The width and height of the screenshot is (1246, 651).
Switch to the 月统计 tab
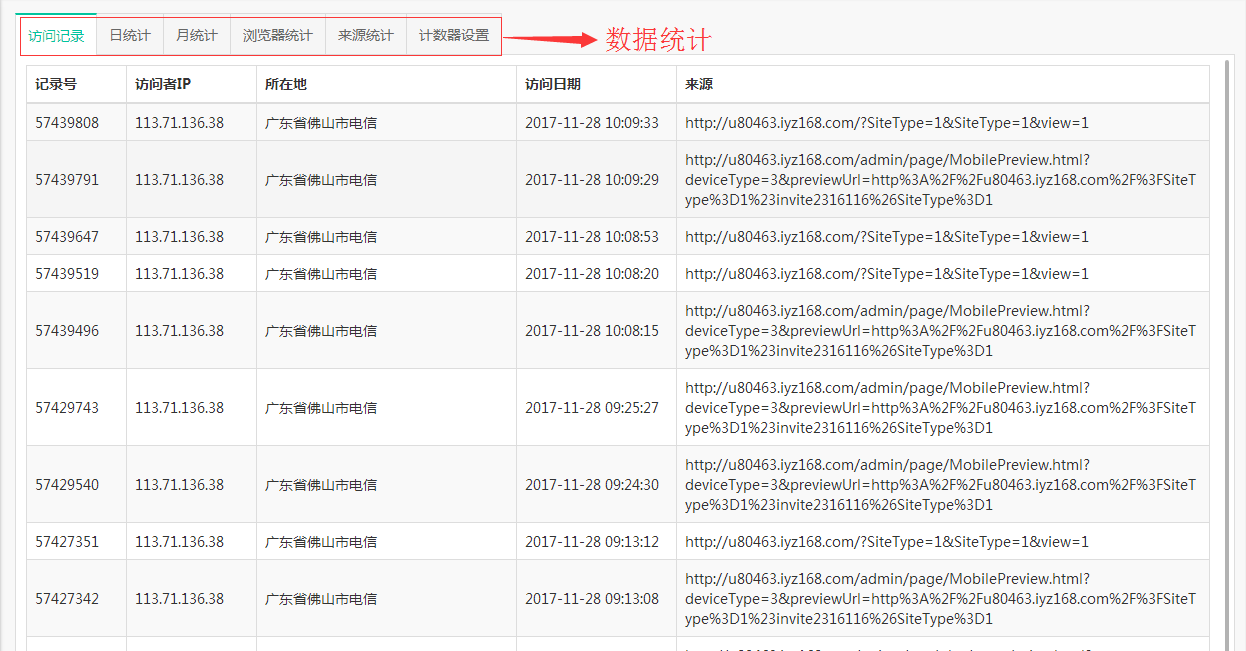[x=196, y=36]
